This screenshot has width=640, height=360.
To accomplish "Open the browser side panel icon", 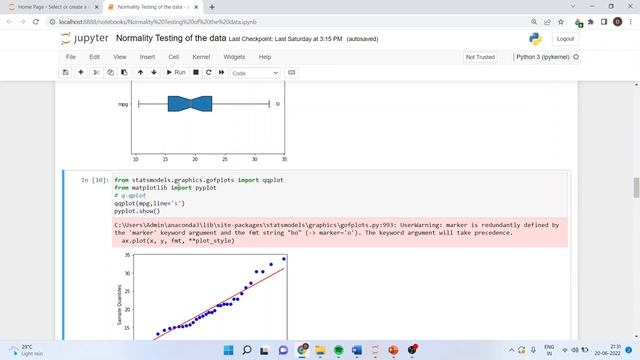I will point(604,22).
